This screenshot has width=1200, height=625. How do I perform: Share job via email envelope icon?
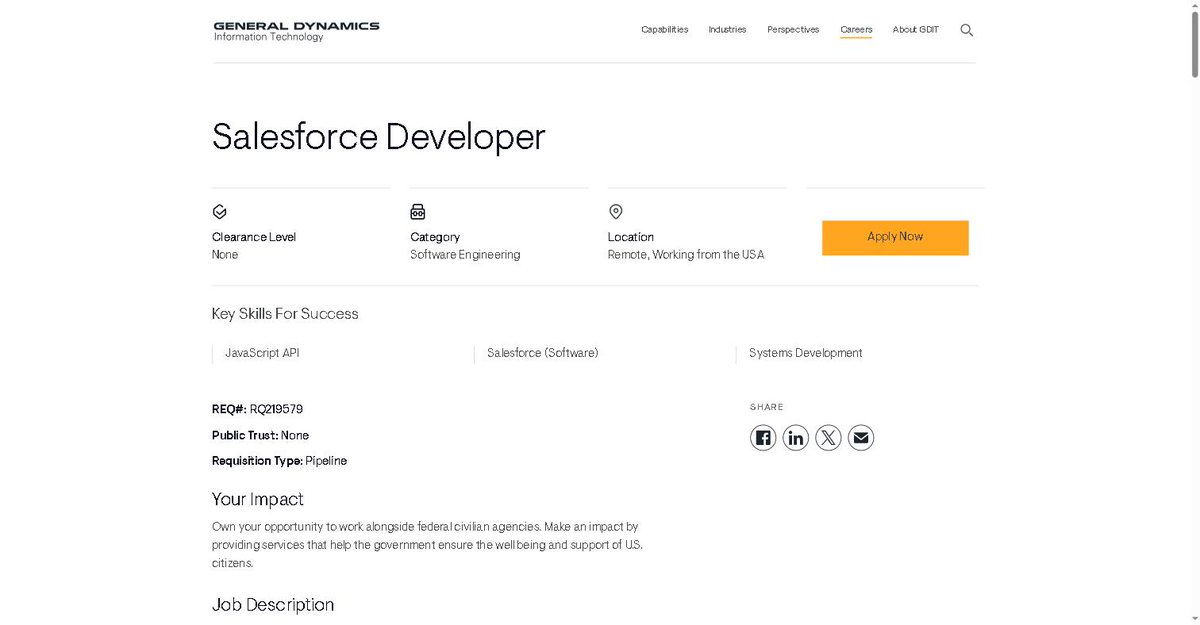point(861,438)
